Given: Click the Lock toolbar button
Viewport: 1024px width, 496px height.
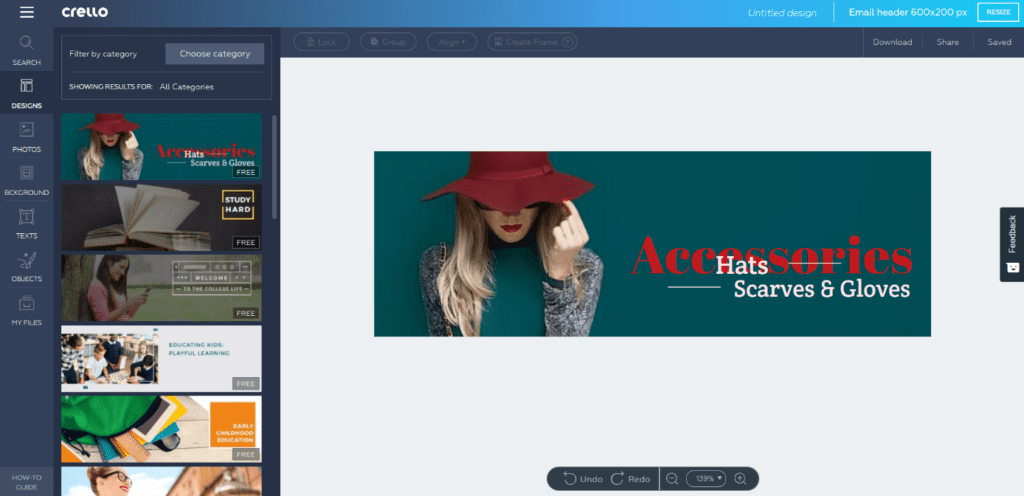Looking at the screenshot, I should click(x=321, y=42).
